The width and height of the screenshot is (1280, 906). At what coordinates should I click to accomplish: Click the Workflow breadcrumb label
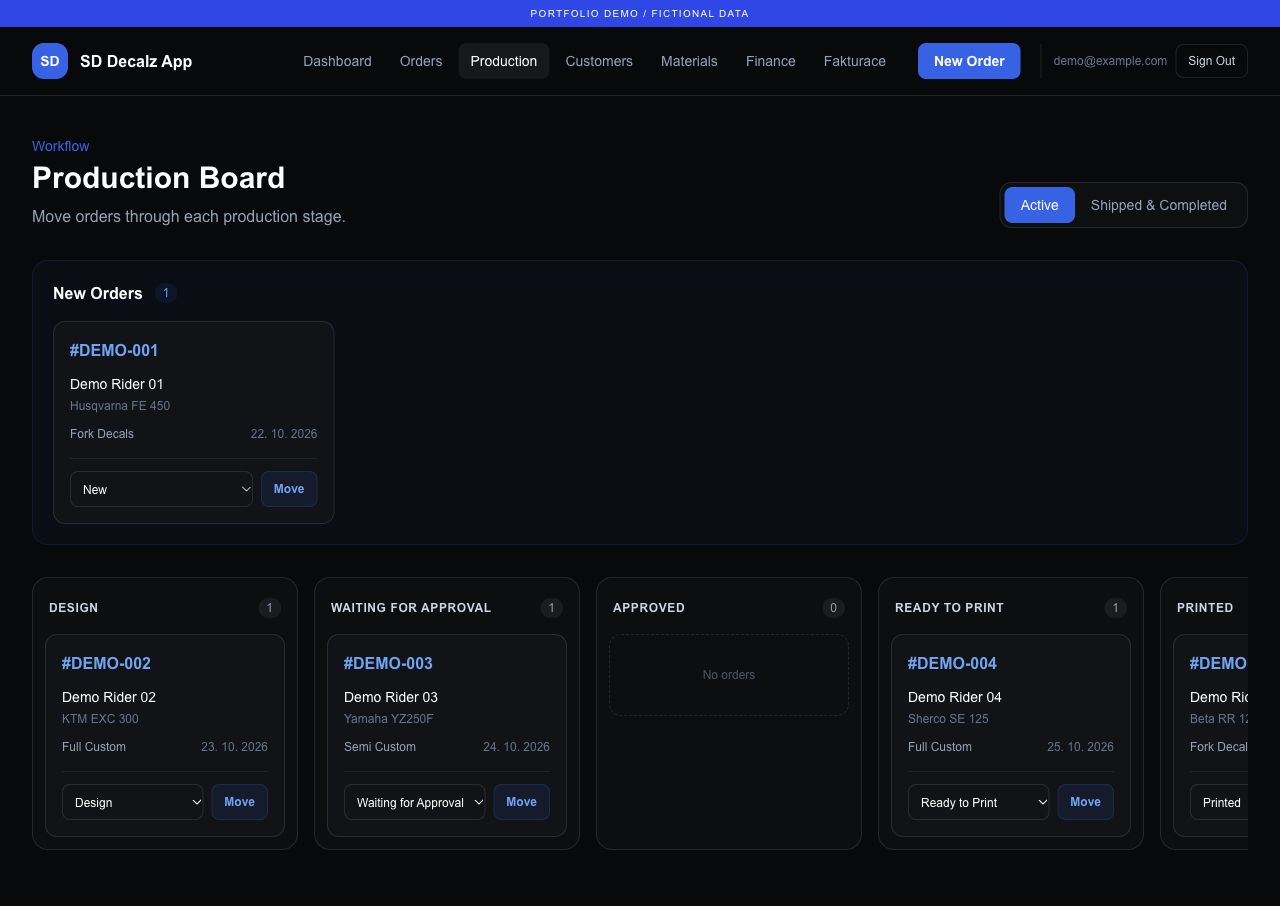(60, 146)
